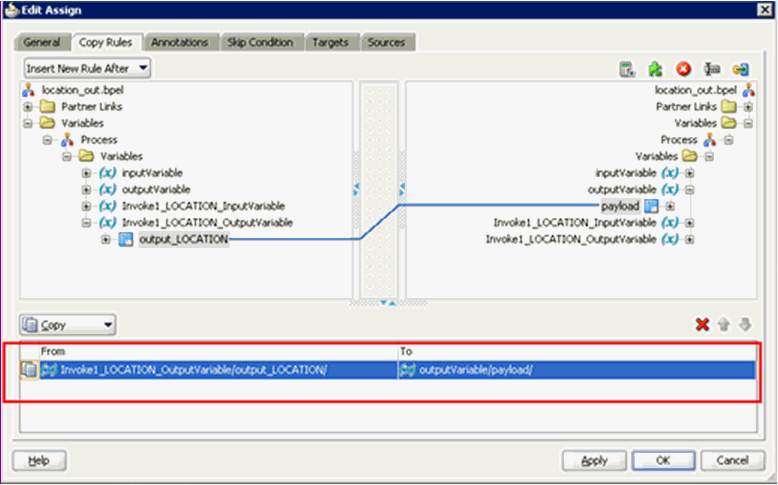Close the Edit Assign dialog
The image size is (778, 485).
click(765, 9)
